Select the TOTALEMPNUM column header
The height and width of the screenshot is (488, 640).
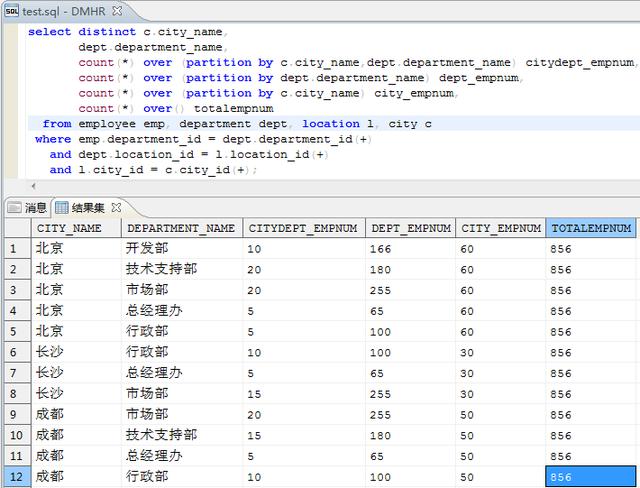tap(591, 228)
